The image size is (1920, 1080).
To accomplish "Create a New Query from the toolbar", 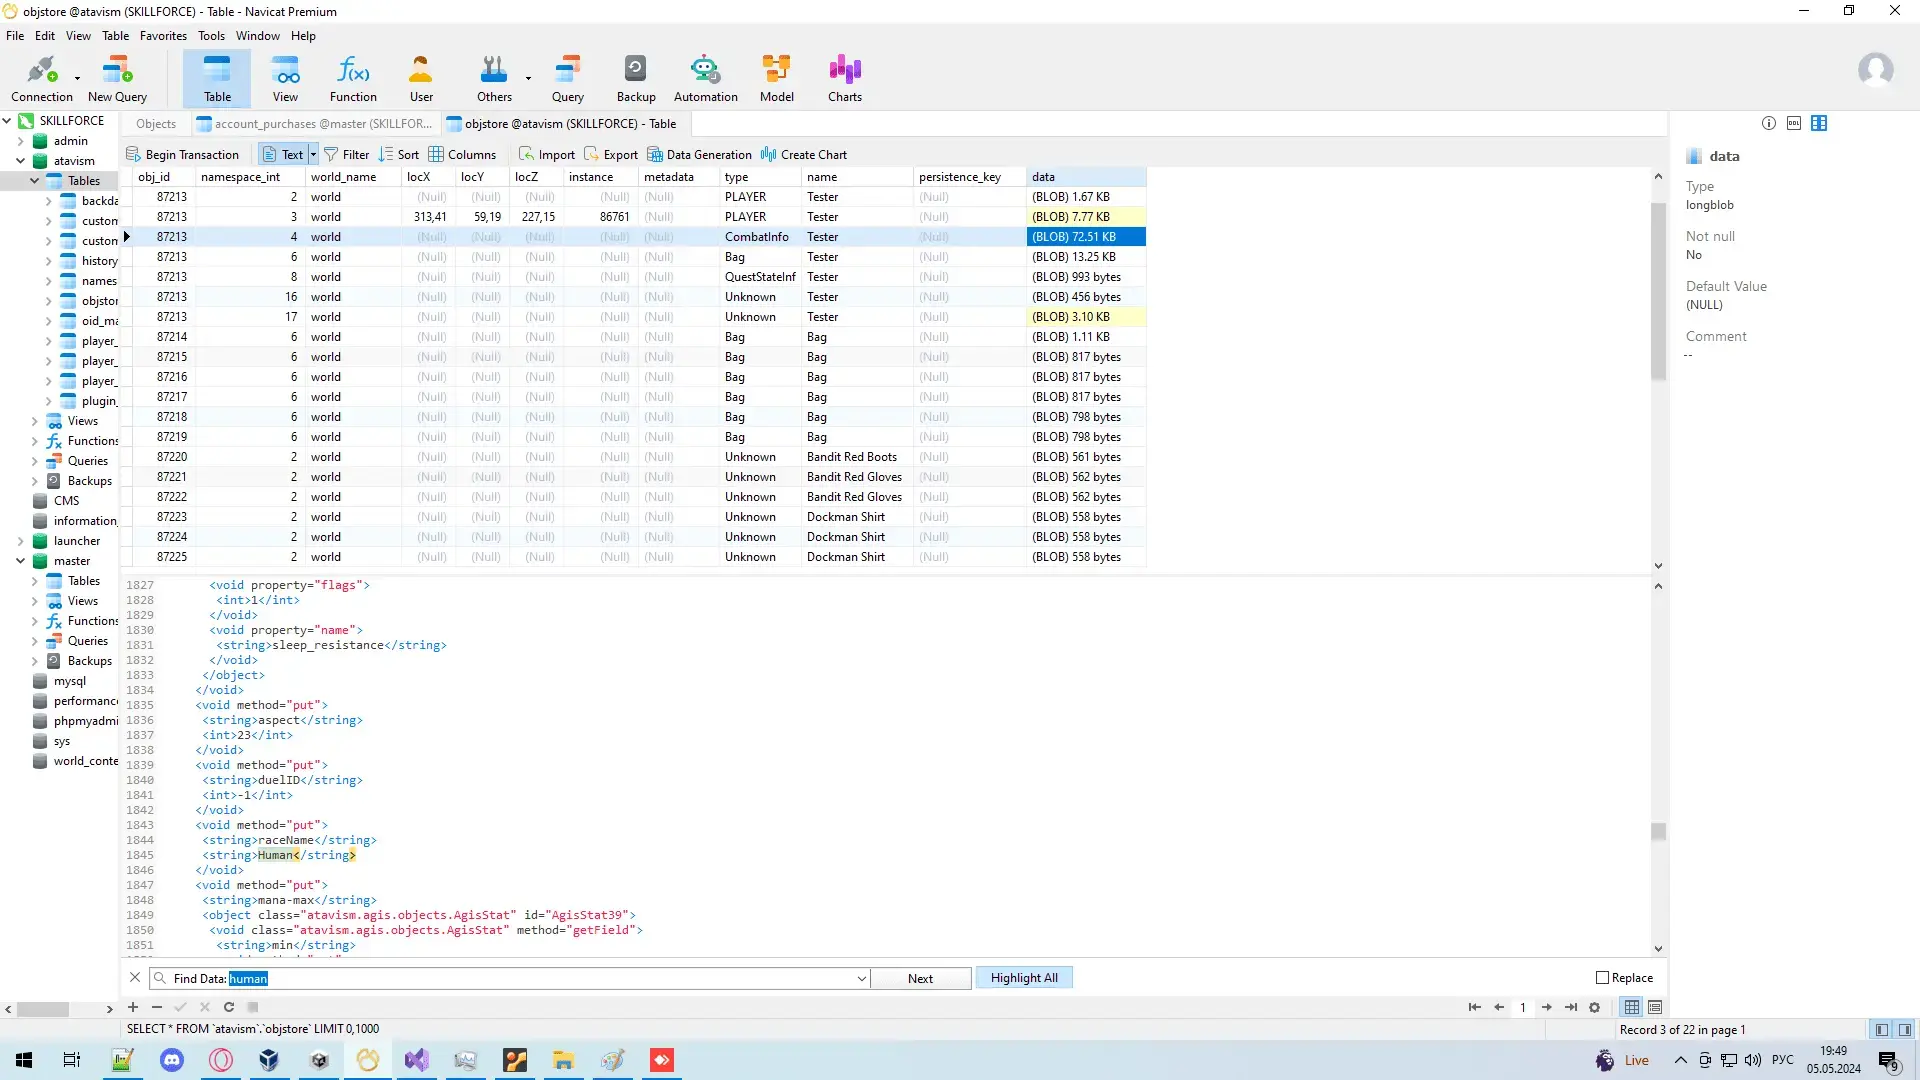I will 117,79.
